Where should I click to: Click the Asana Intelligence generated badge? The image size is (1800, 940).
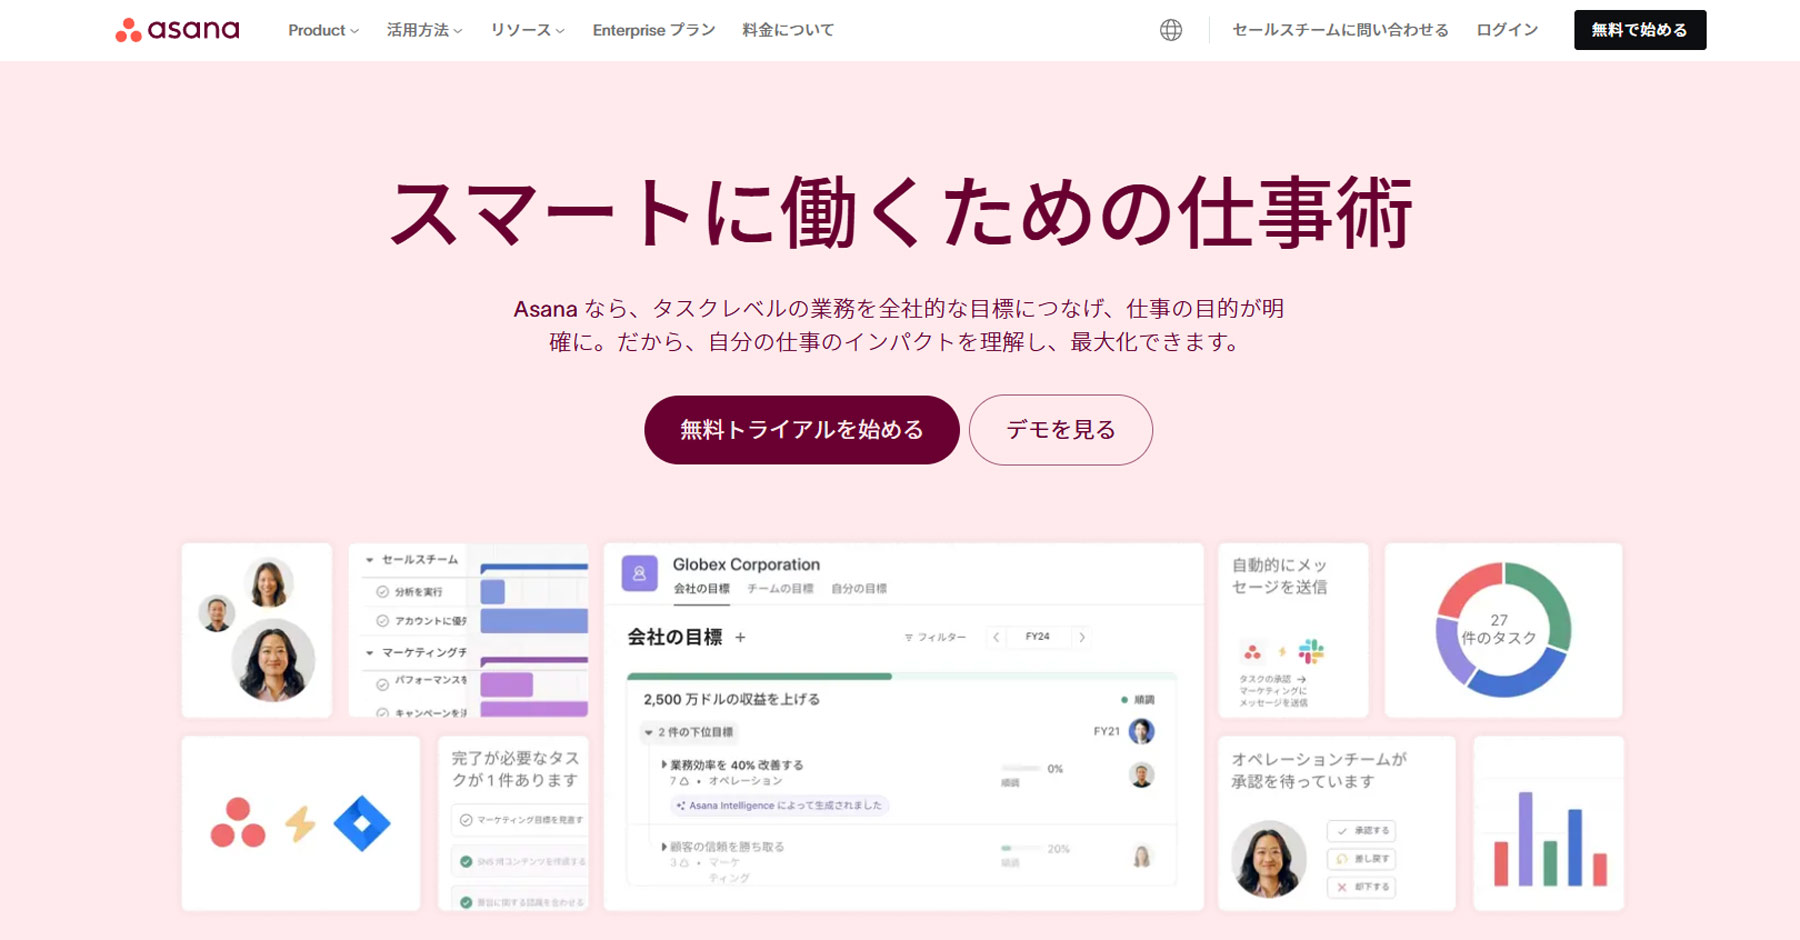(780, 805)
